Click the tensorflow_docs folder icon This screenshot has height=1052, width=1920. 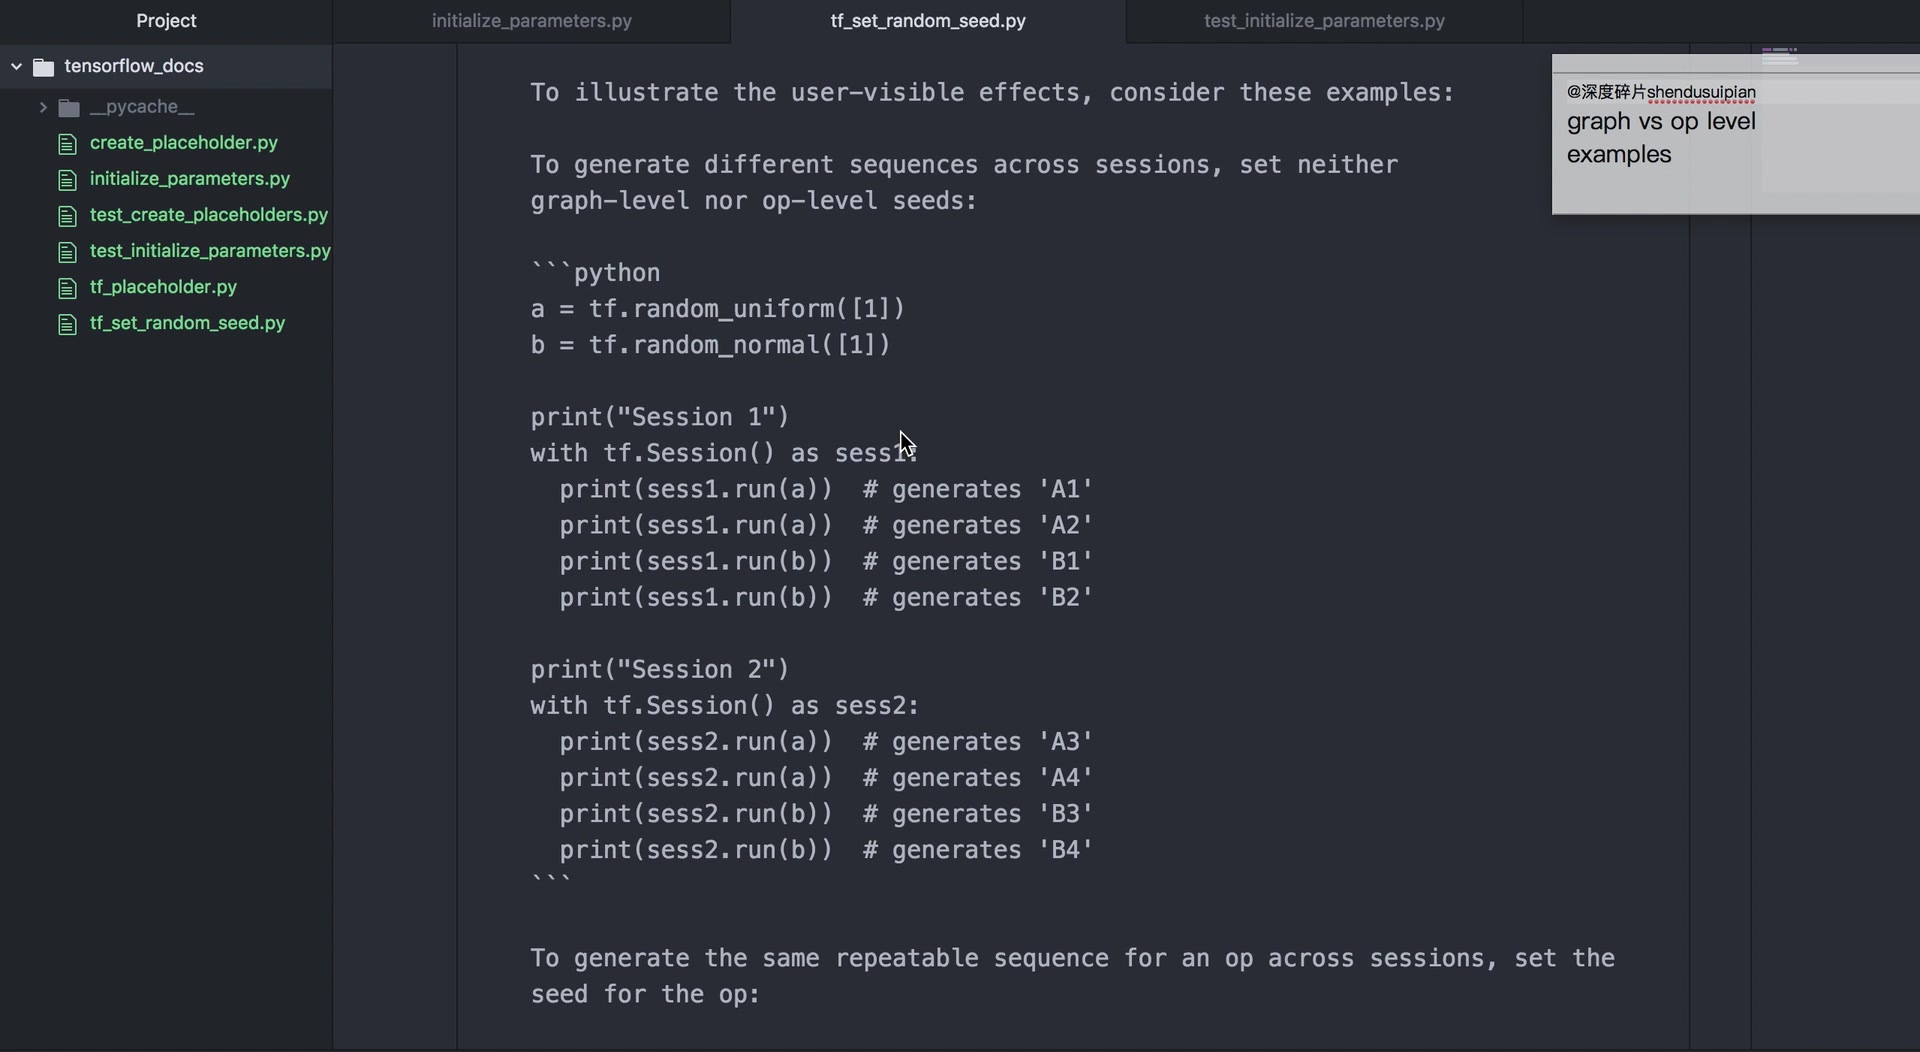click(x=43, y=67)
